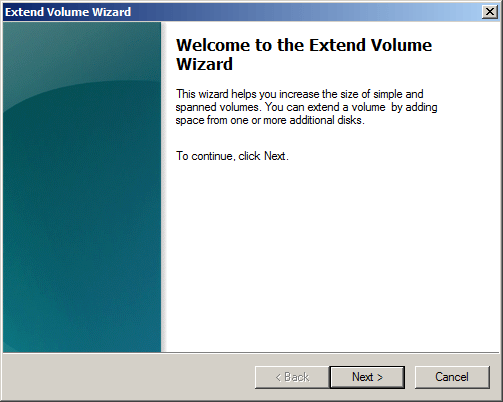
Task: Click the paragraph describing simple and spanned volumes
Action: point(306,107)
